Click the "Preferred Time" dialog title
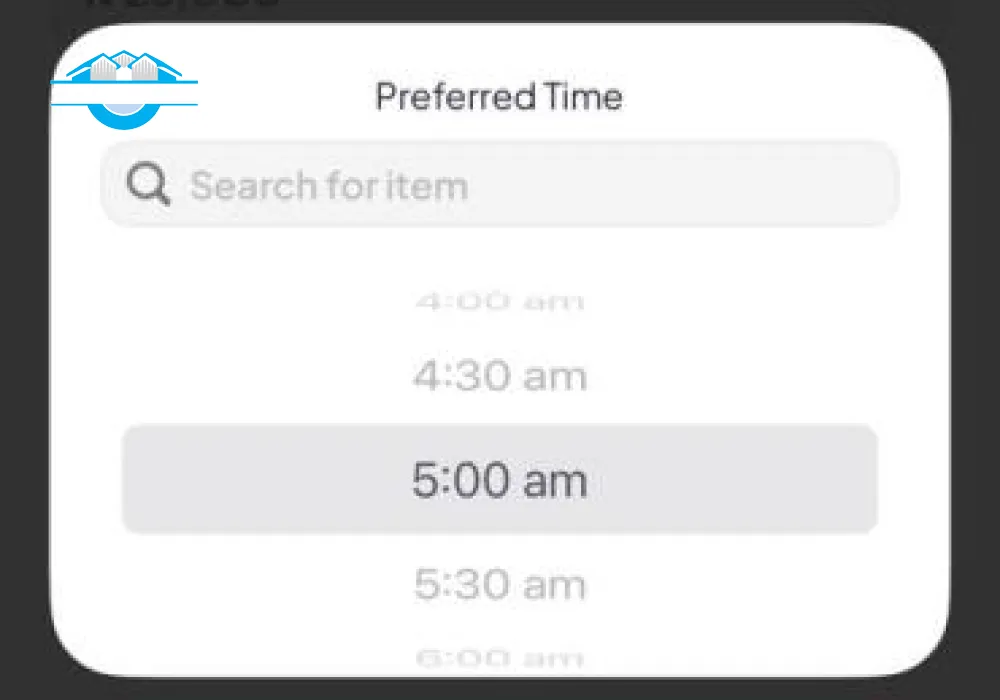The width and height of the screenshot is (1000, 700). coord(499,97)
